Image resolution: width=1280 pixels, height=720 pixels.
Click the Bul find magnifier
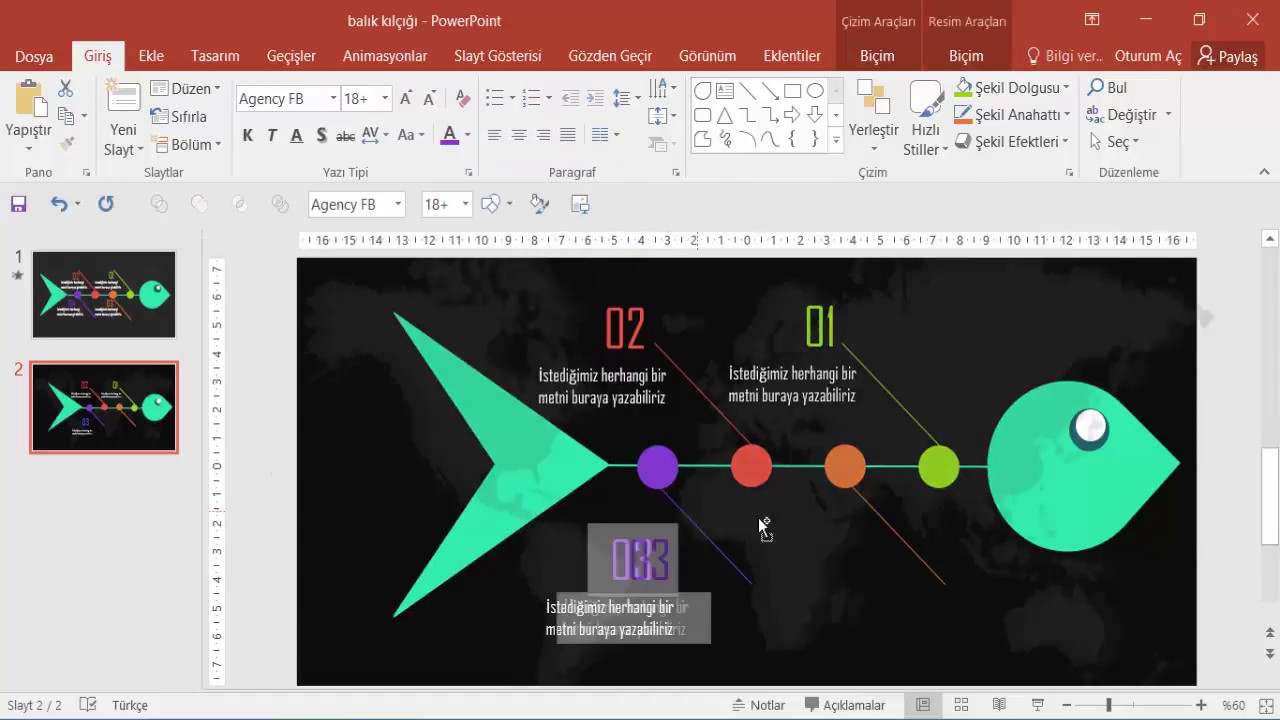point(1096,88)
